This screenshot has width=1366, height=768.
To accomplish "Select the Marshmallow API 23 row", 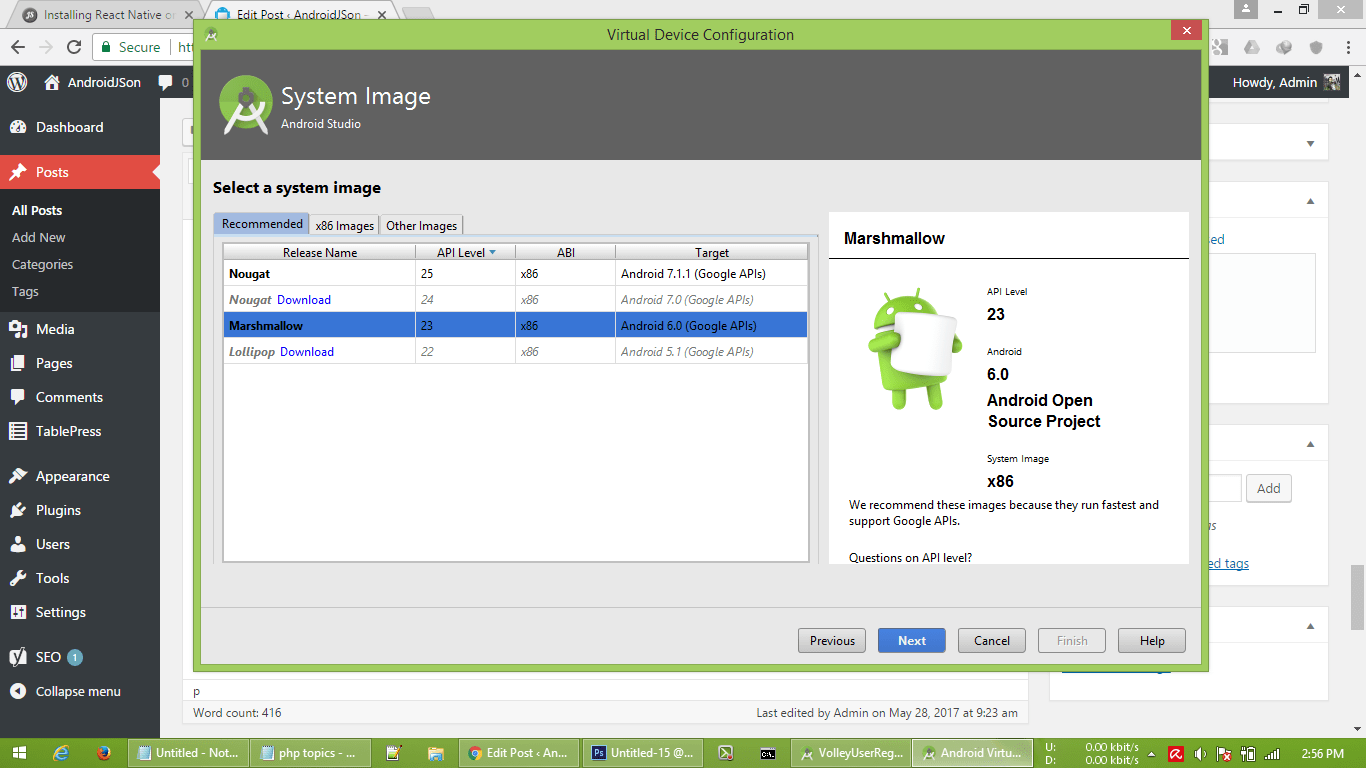I will 515,325.
